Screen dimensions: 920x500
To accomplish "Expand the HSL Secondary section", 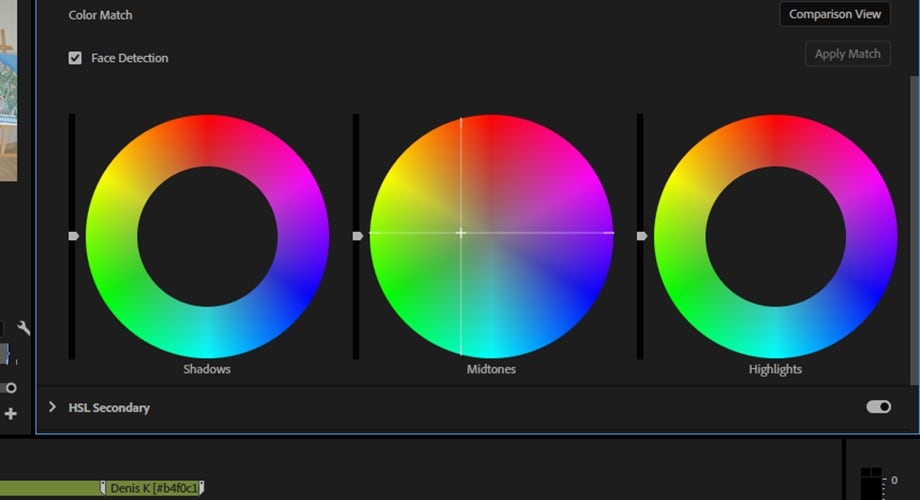I will [52, 407].
